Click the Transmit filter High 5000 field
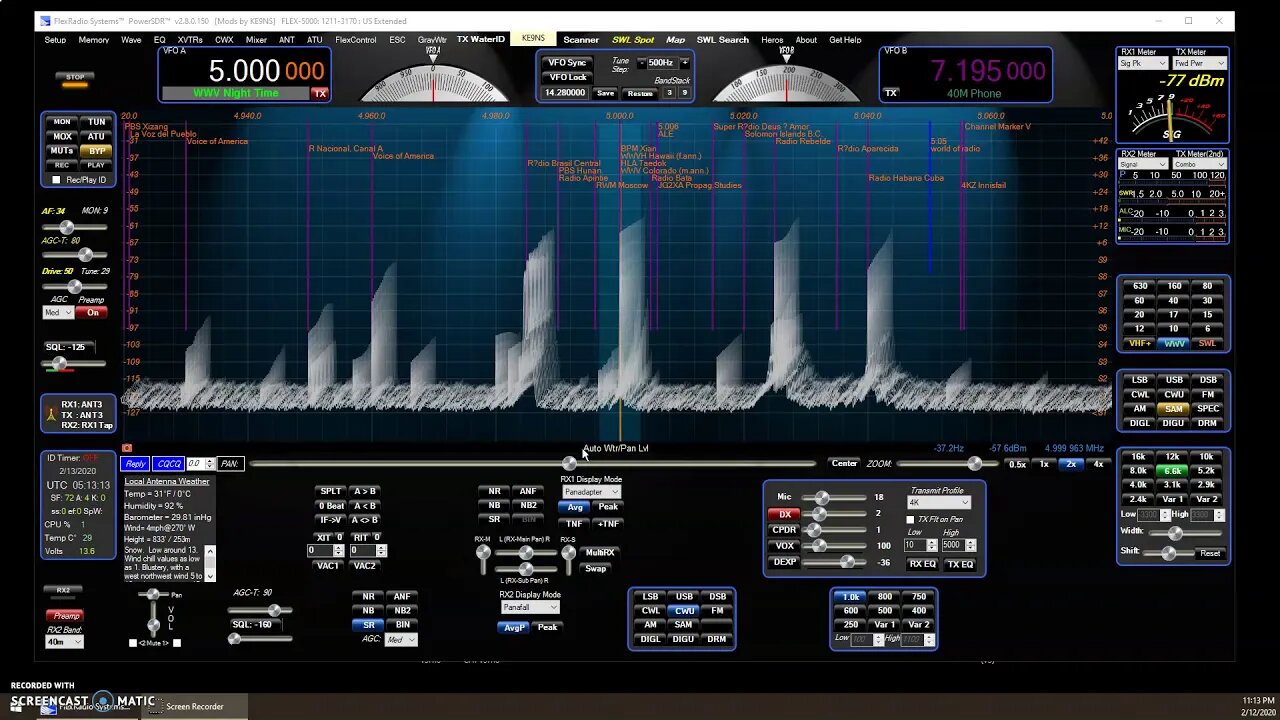Viewport: 1280px width, 720px height. point(954,546)
